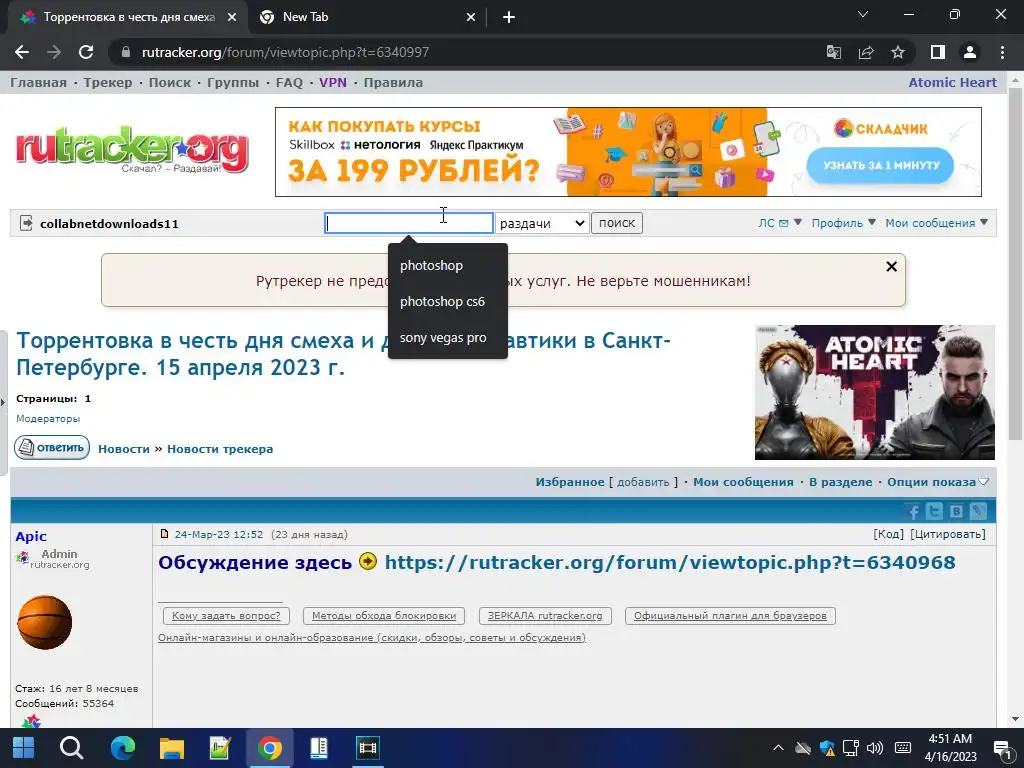Show hidden tray icons chevron
This screenshot has width=1024, height=768.
pyautogui.click(x=778, y=748)
